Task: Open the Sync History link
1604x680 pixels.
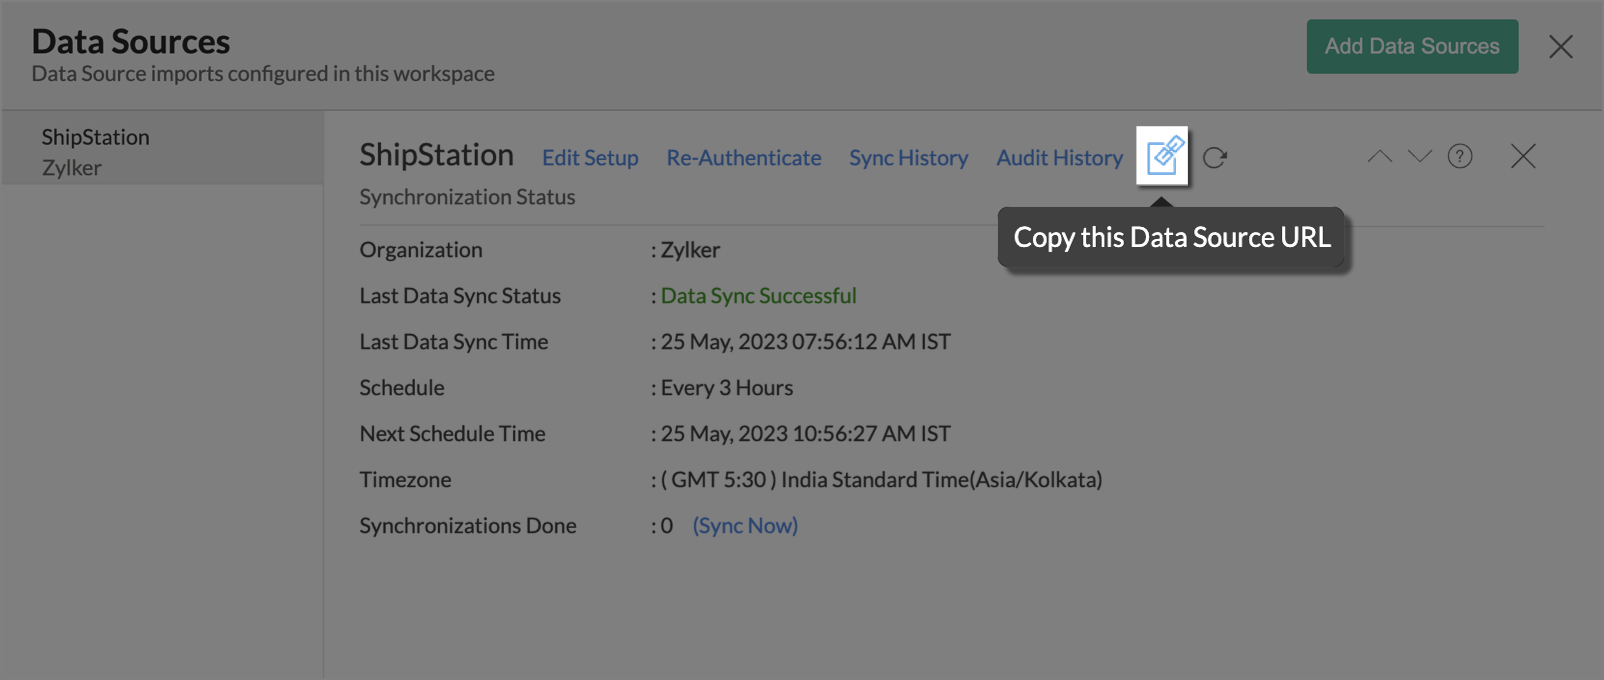Action: 909,158
